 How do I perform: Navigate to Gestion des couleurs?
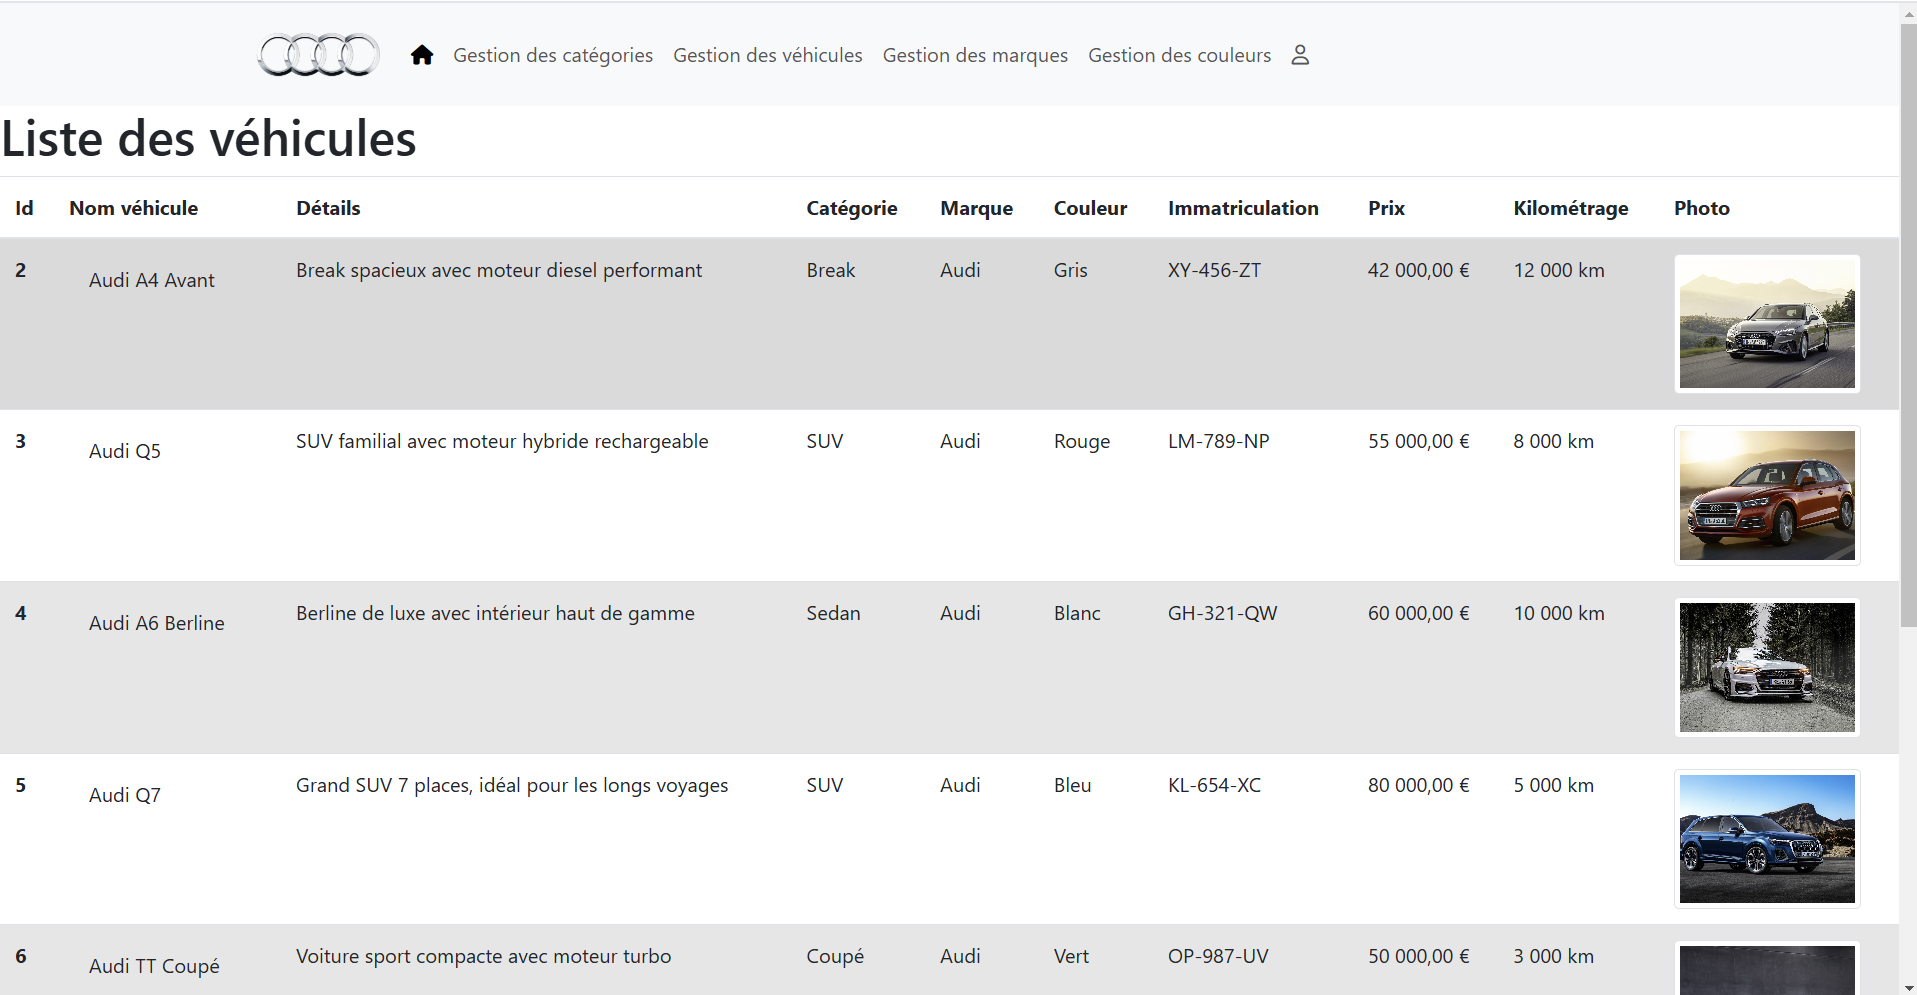[x=1179, y=55]
